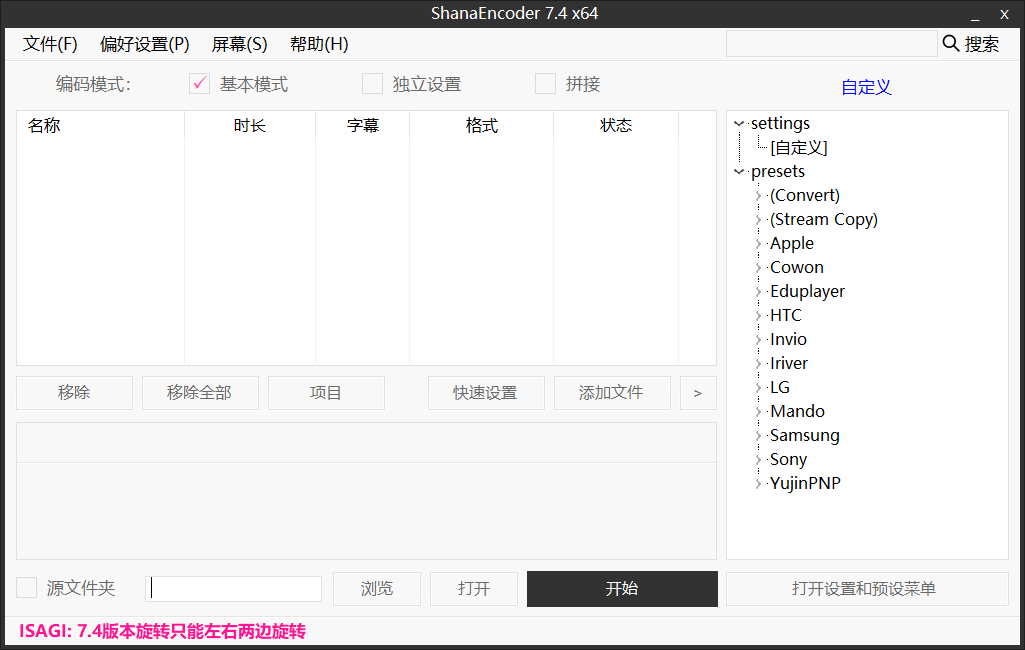Click the 打开设置和预设菜单 button

866,588
